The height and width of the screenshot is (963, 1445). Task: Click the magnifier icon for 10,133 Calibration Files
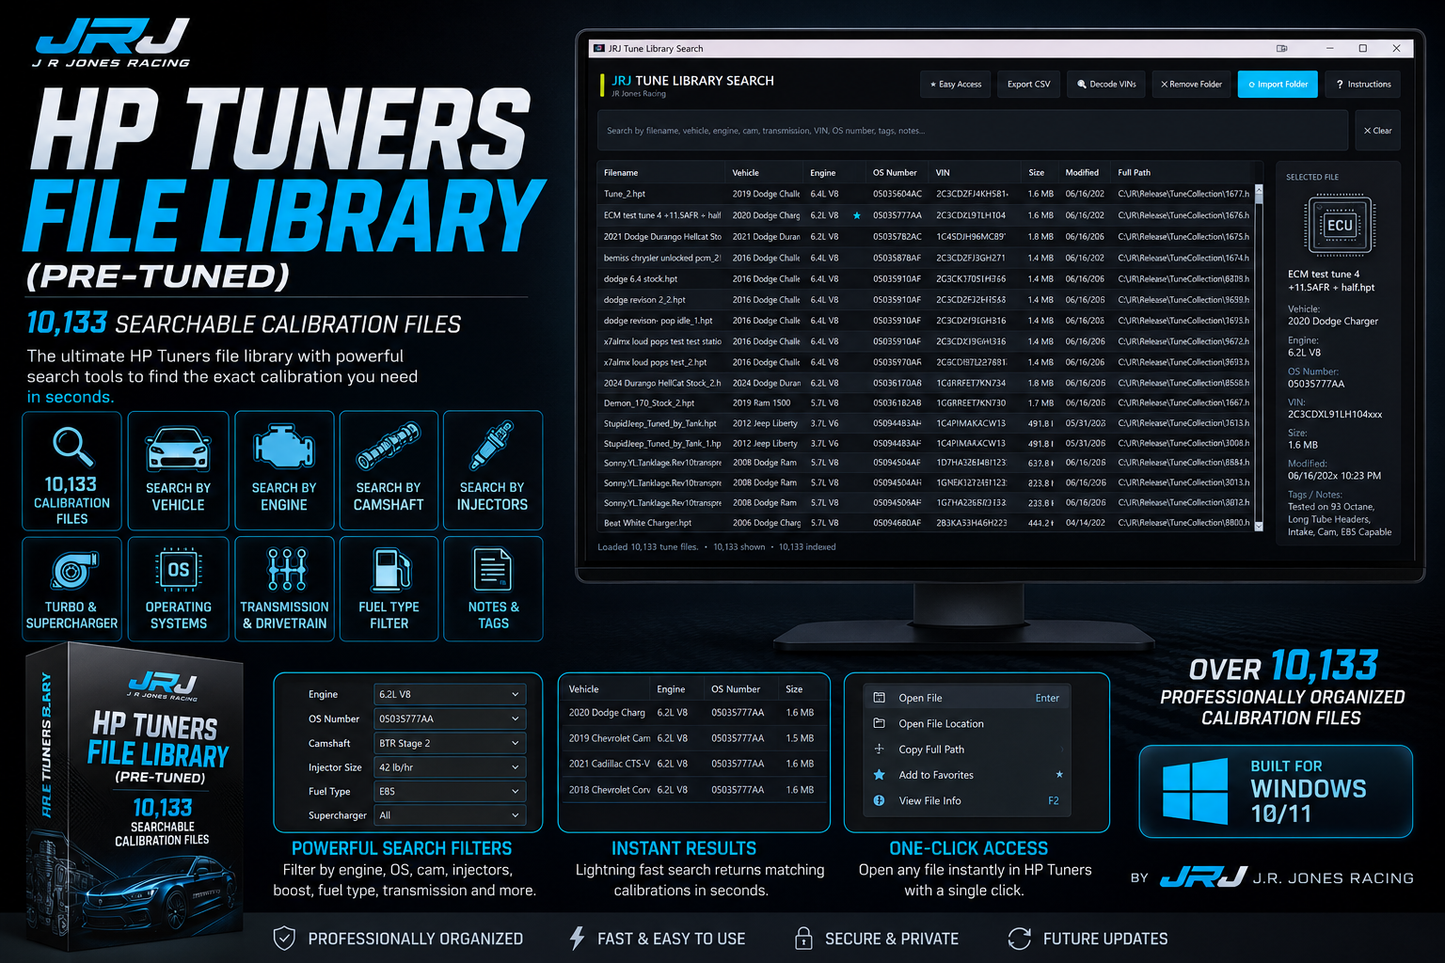[x=73, y=447]
